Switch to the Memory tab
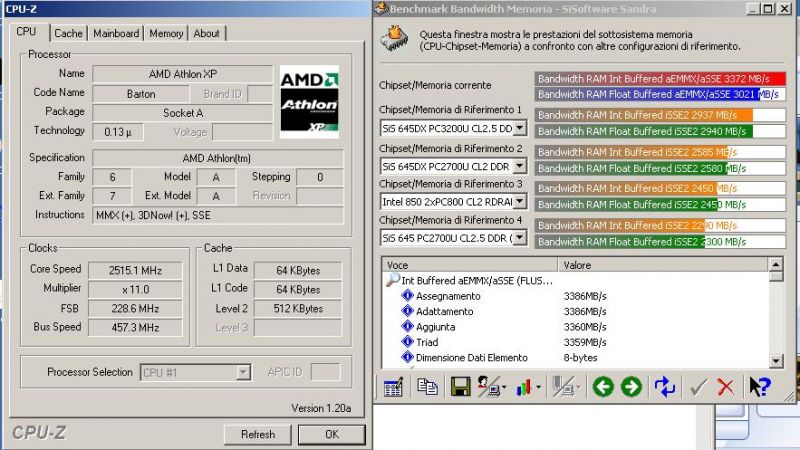This screenshot has height=450, width=800. tap(166, 33)
